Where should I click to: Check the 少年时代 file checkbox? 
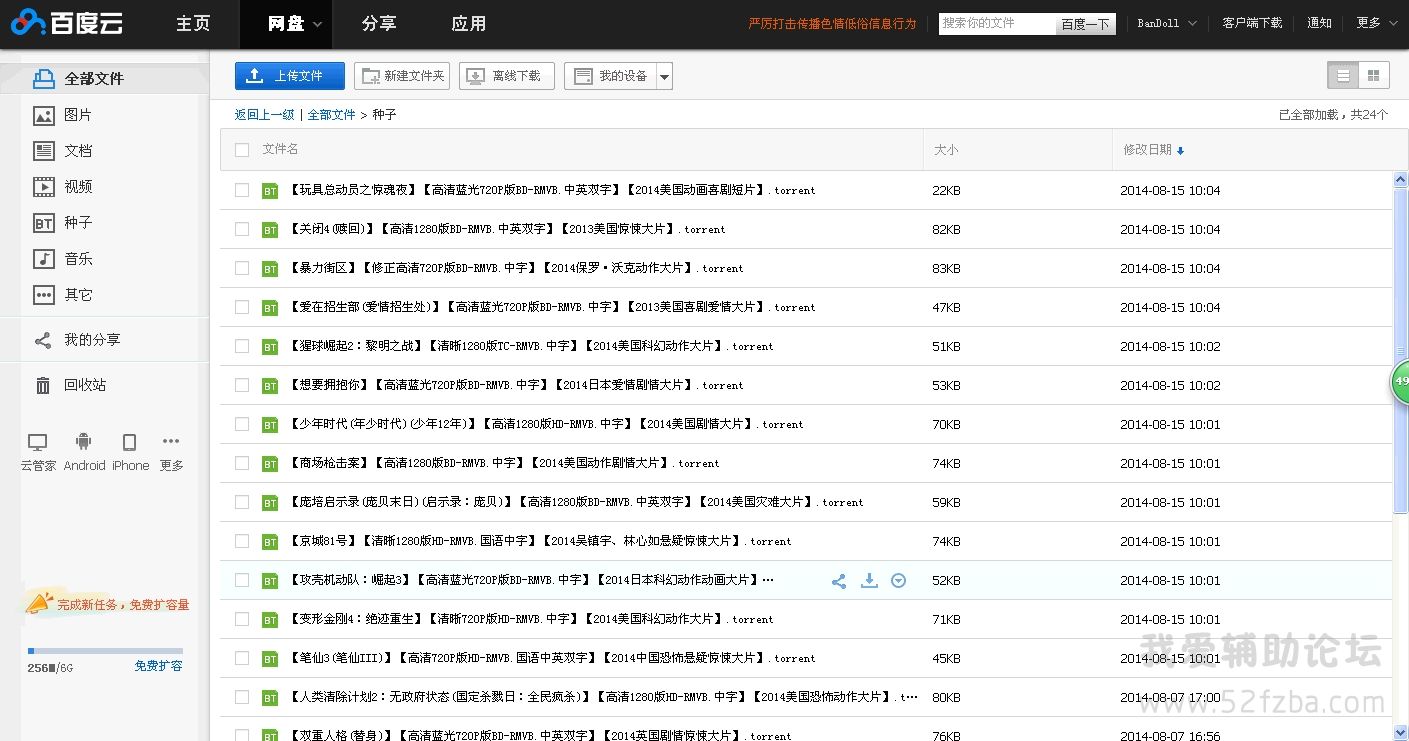242,424
